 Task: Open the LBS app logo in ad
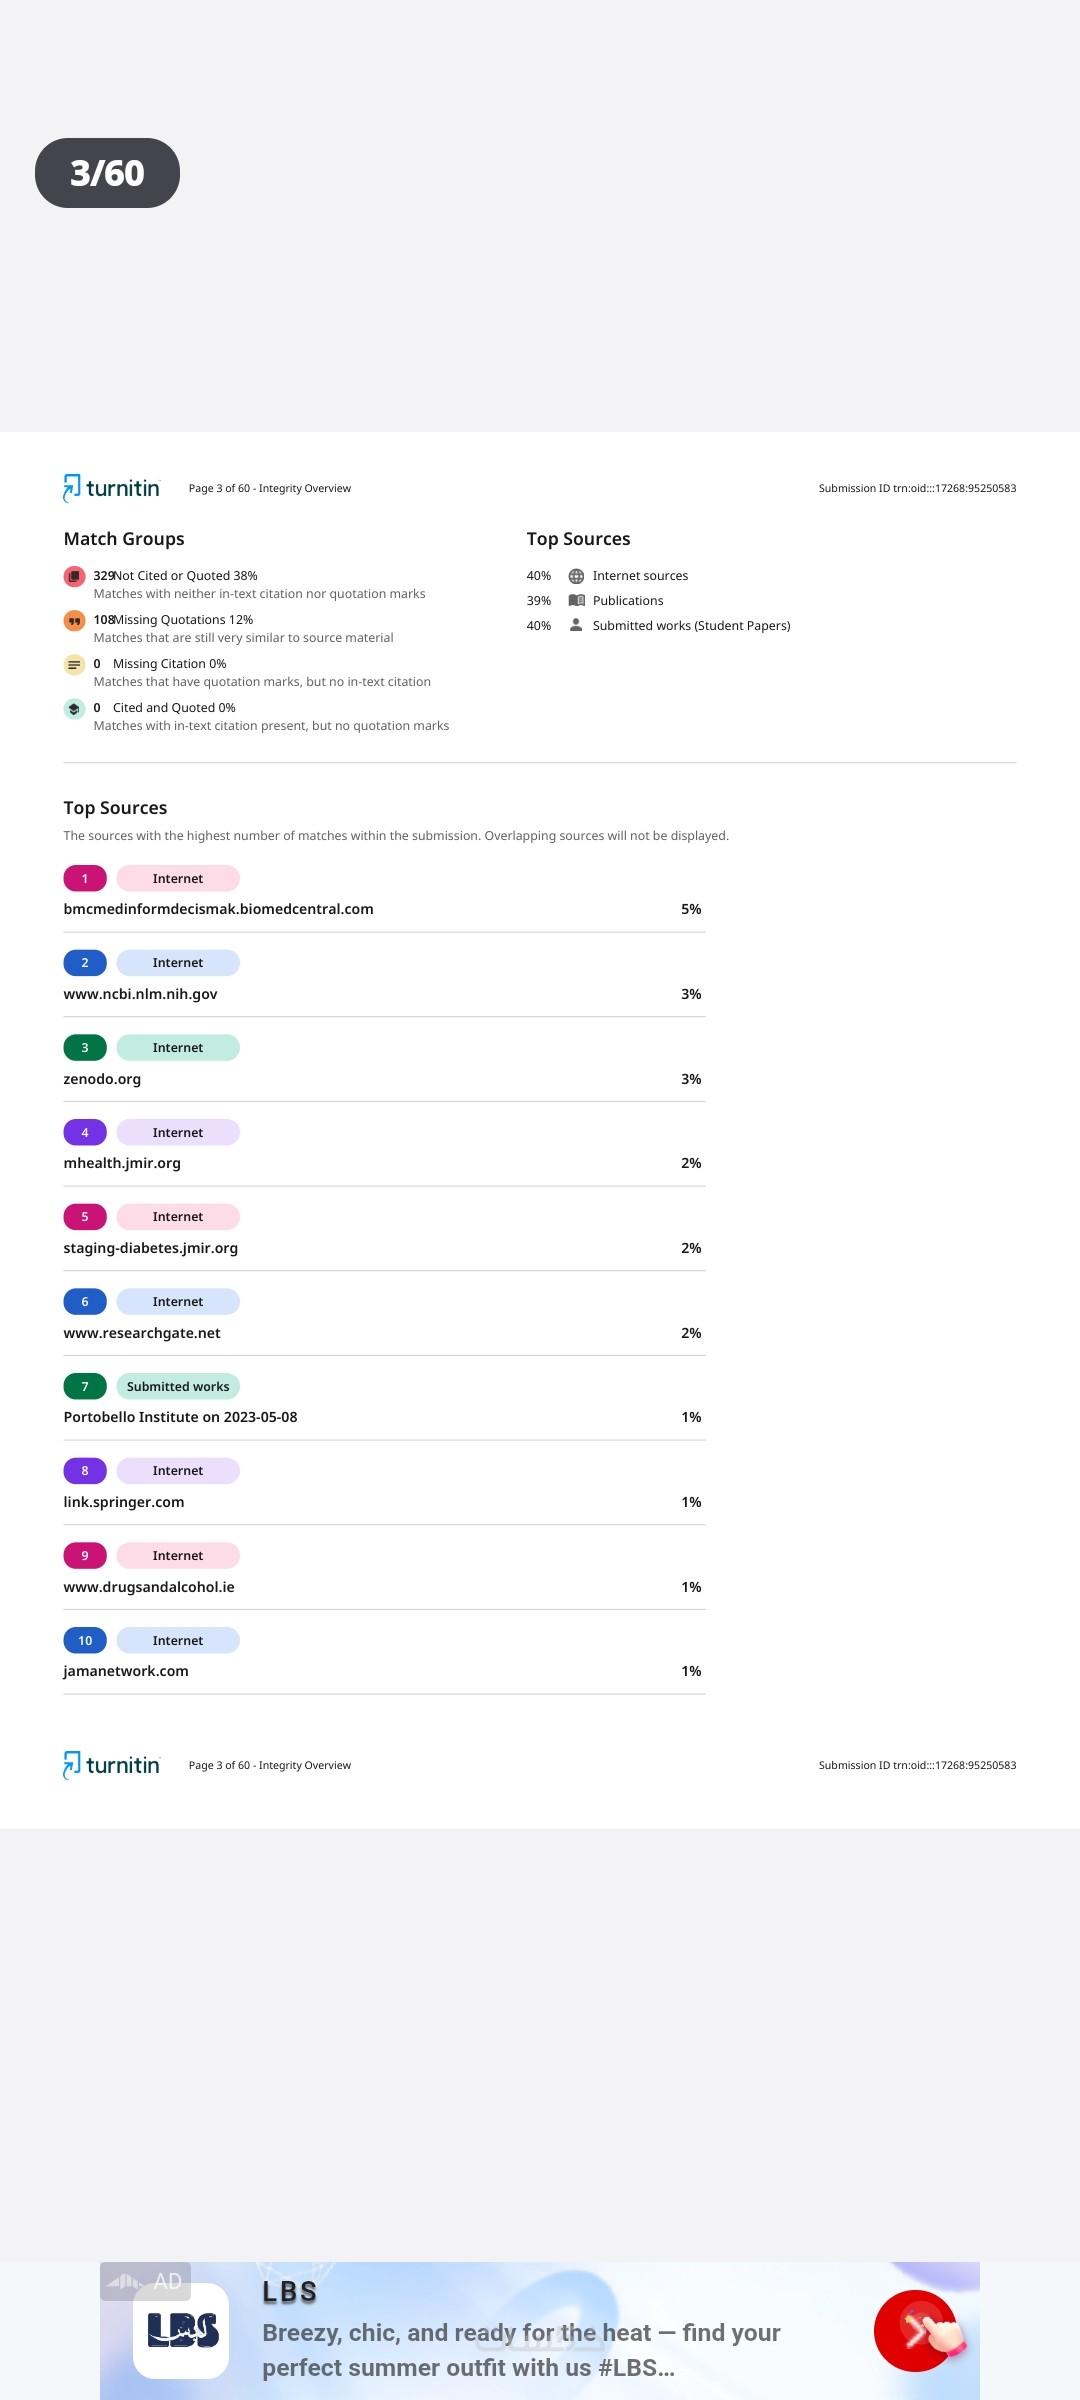pyautogui.click(x=182, y=2330)
